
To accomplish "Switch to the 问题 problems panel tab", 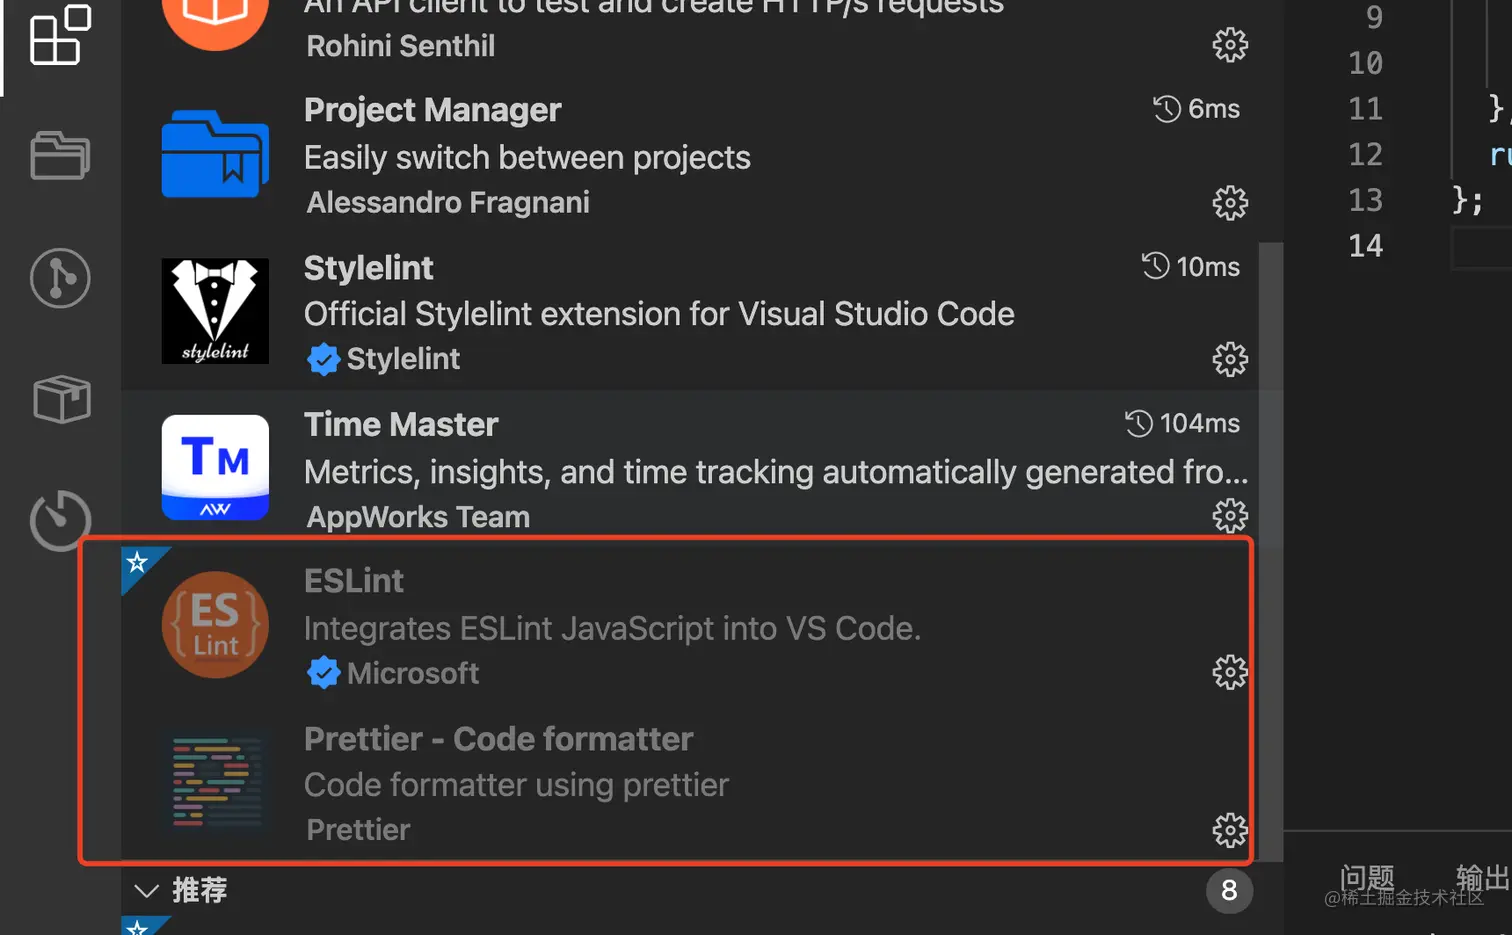I will tap(1367, 878).
